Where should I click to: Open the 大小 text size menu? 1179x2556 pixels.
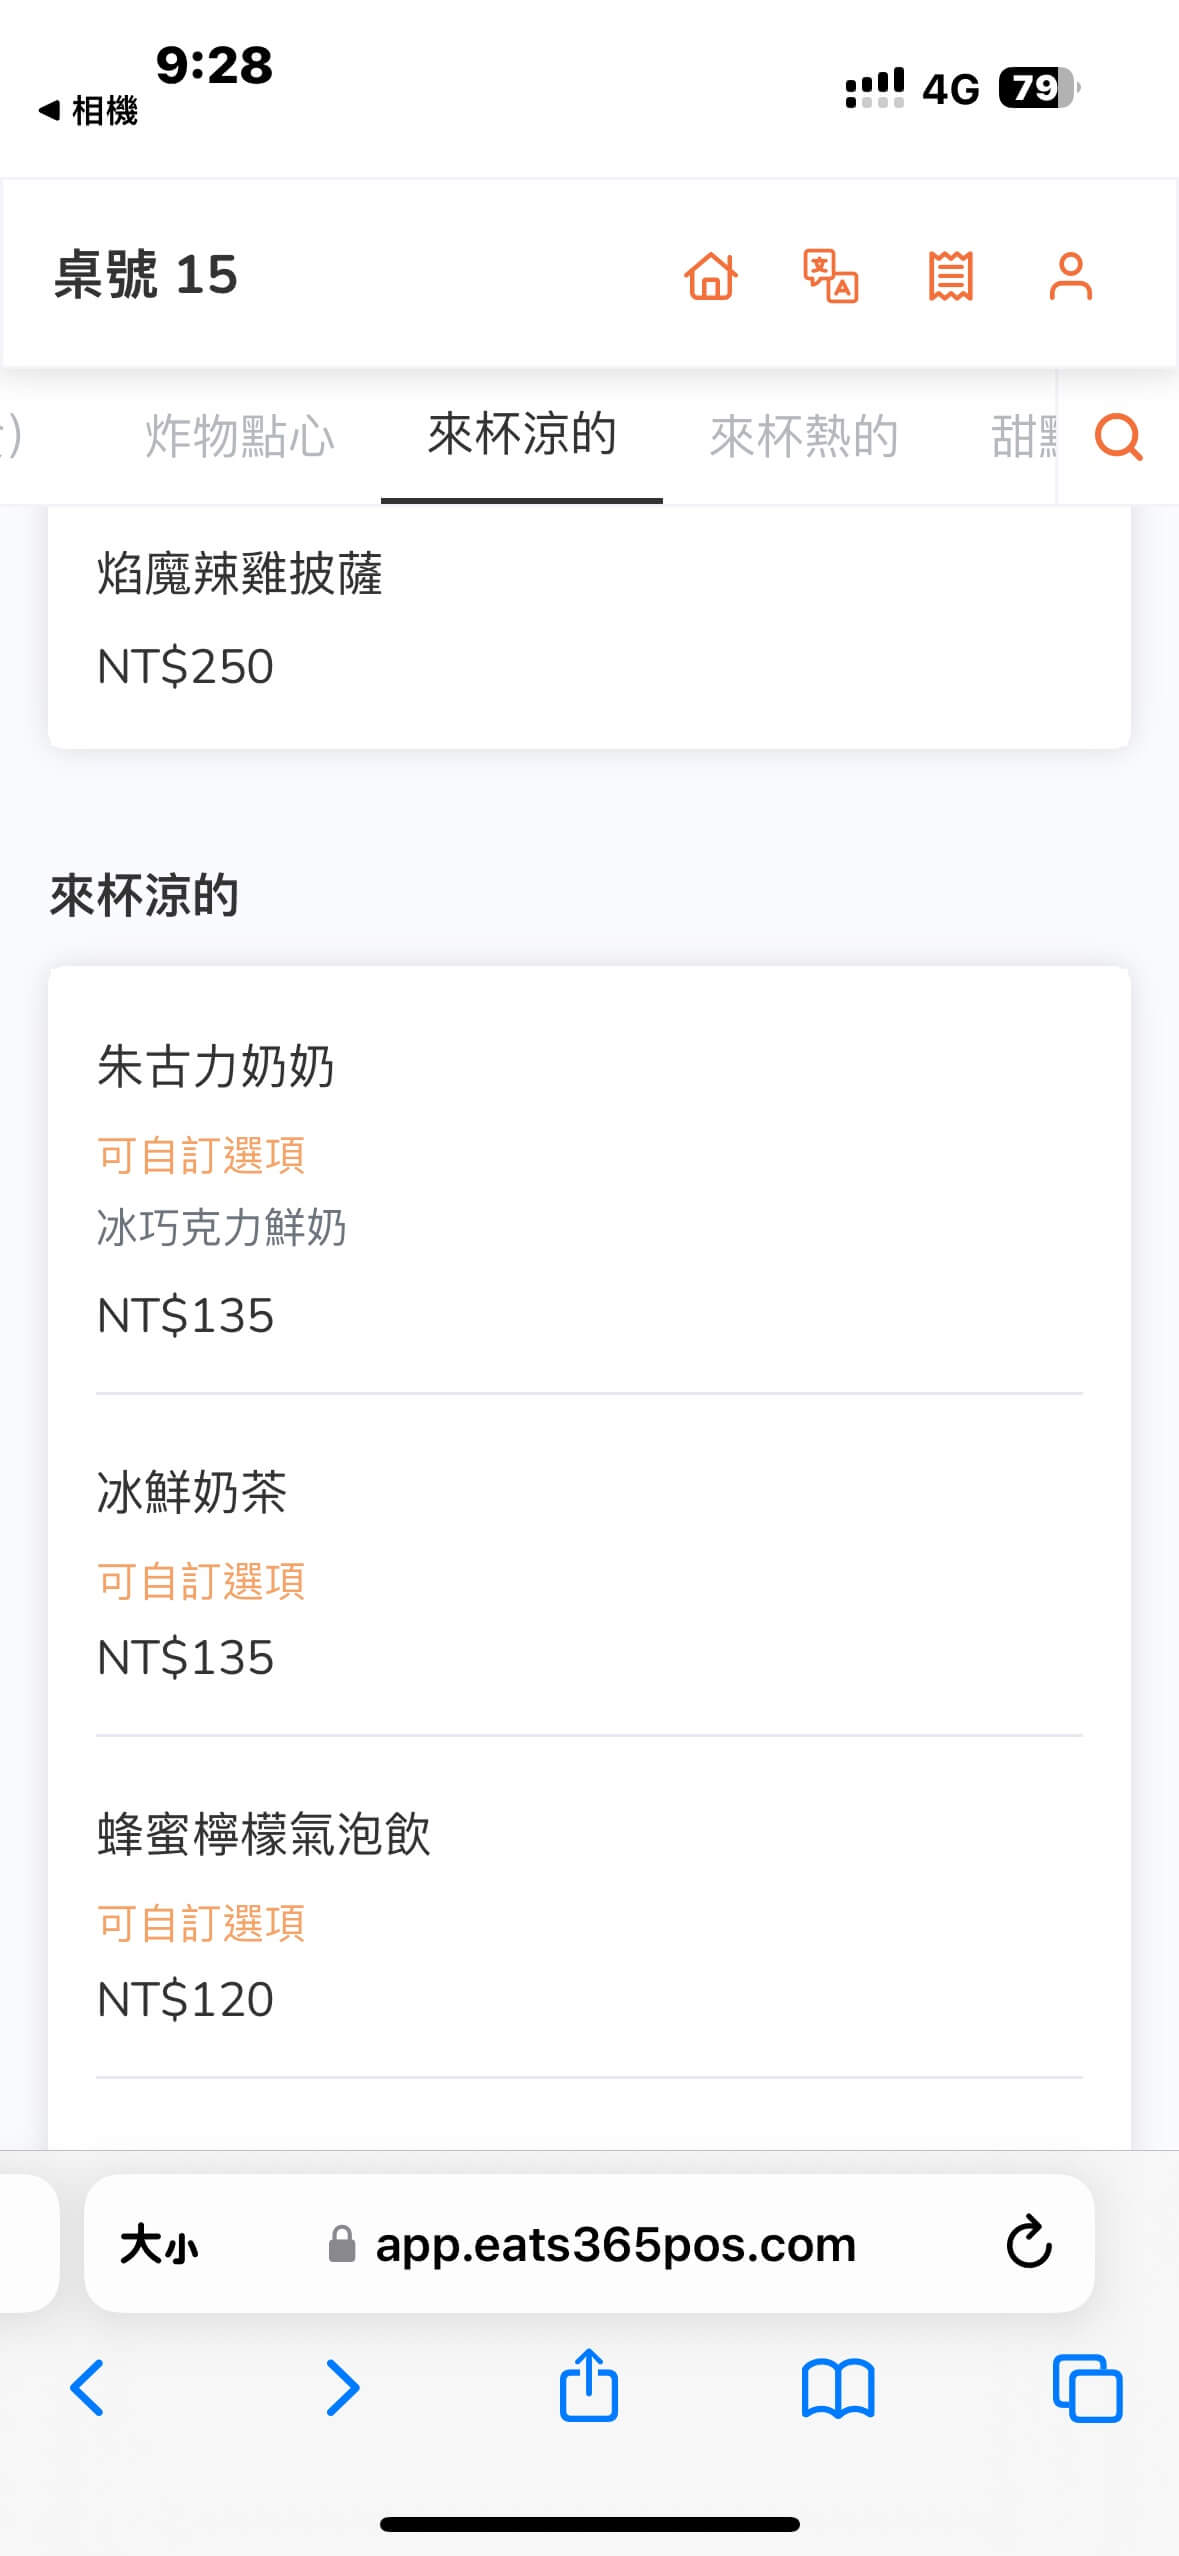159,2245
